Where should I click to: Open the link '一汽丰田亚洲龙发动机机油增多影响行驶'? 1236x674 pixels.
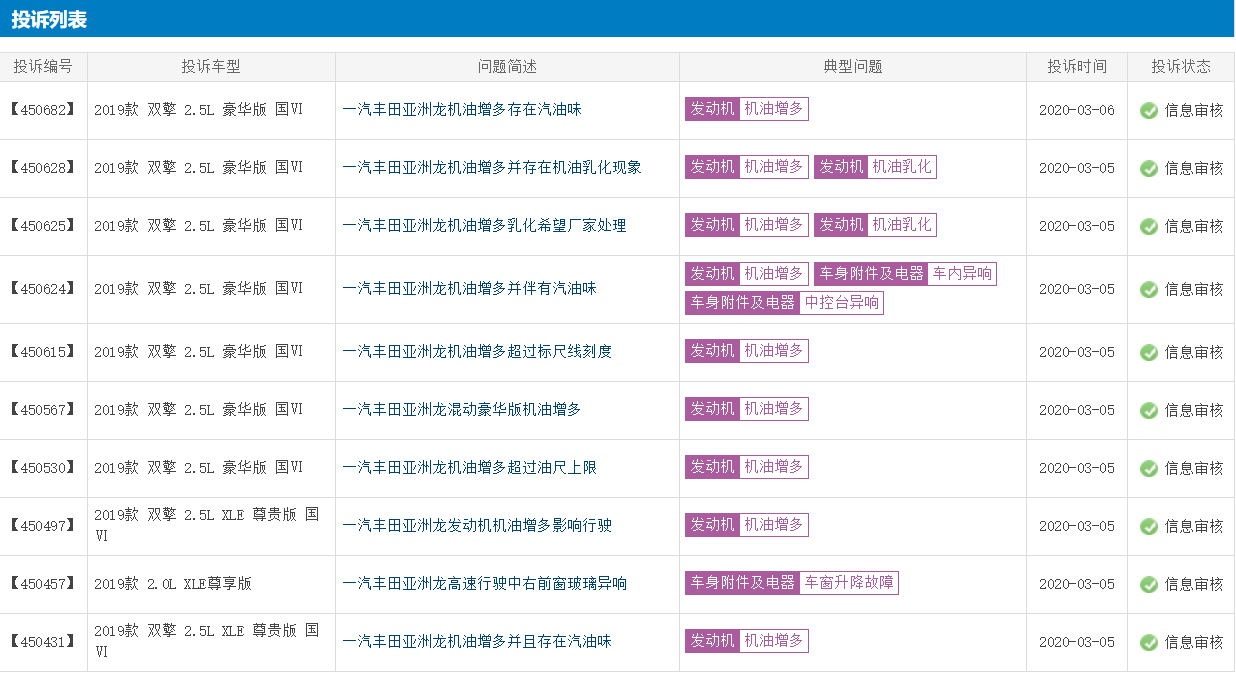point(477,526)
